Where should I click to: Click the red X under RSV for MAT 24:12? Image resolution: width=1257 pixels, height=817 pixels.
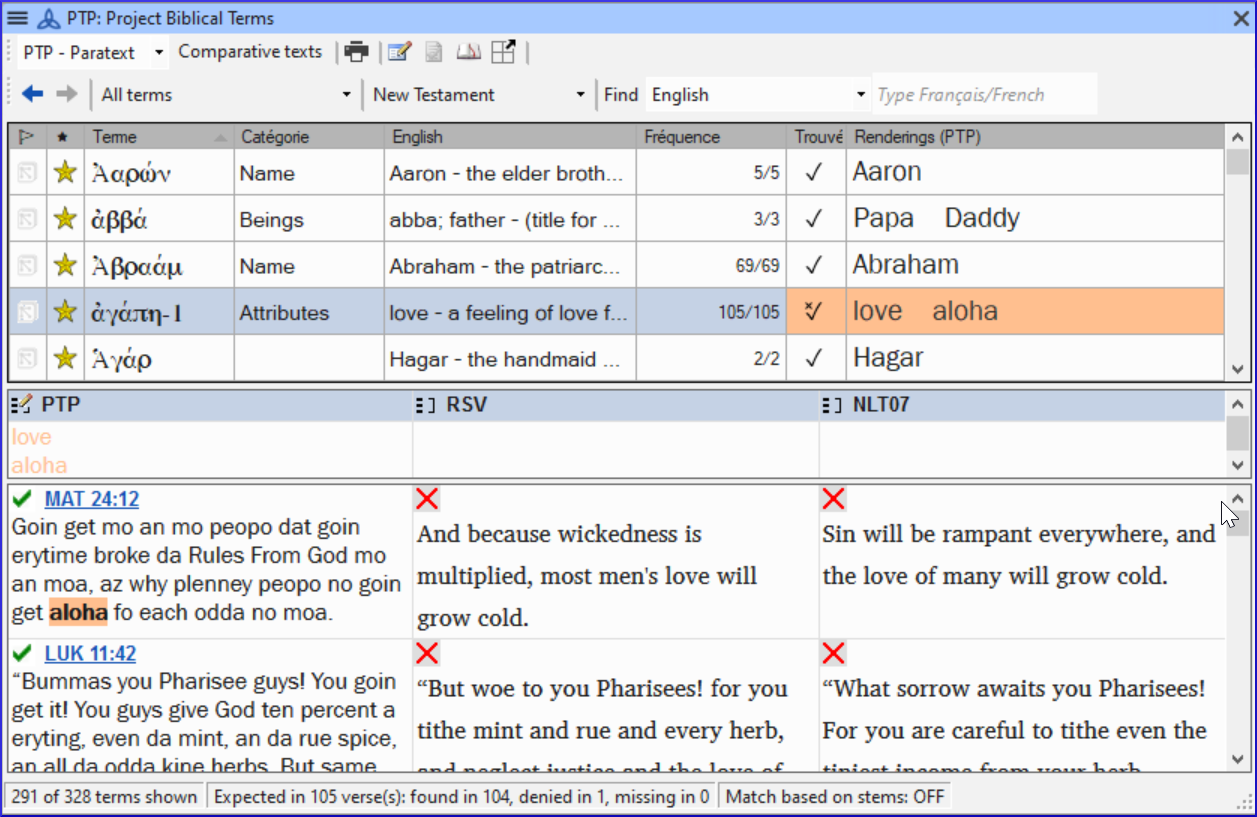pos(427,499)
